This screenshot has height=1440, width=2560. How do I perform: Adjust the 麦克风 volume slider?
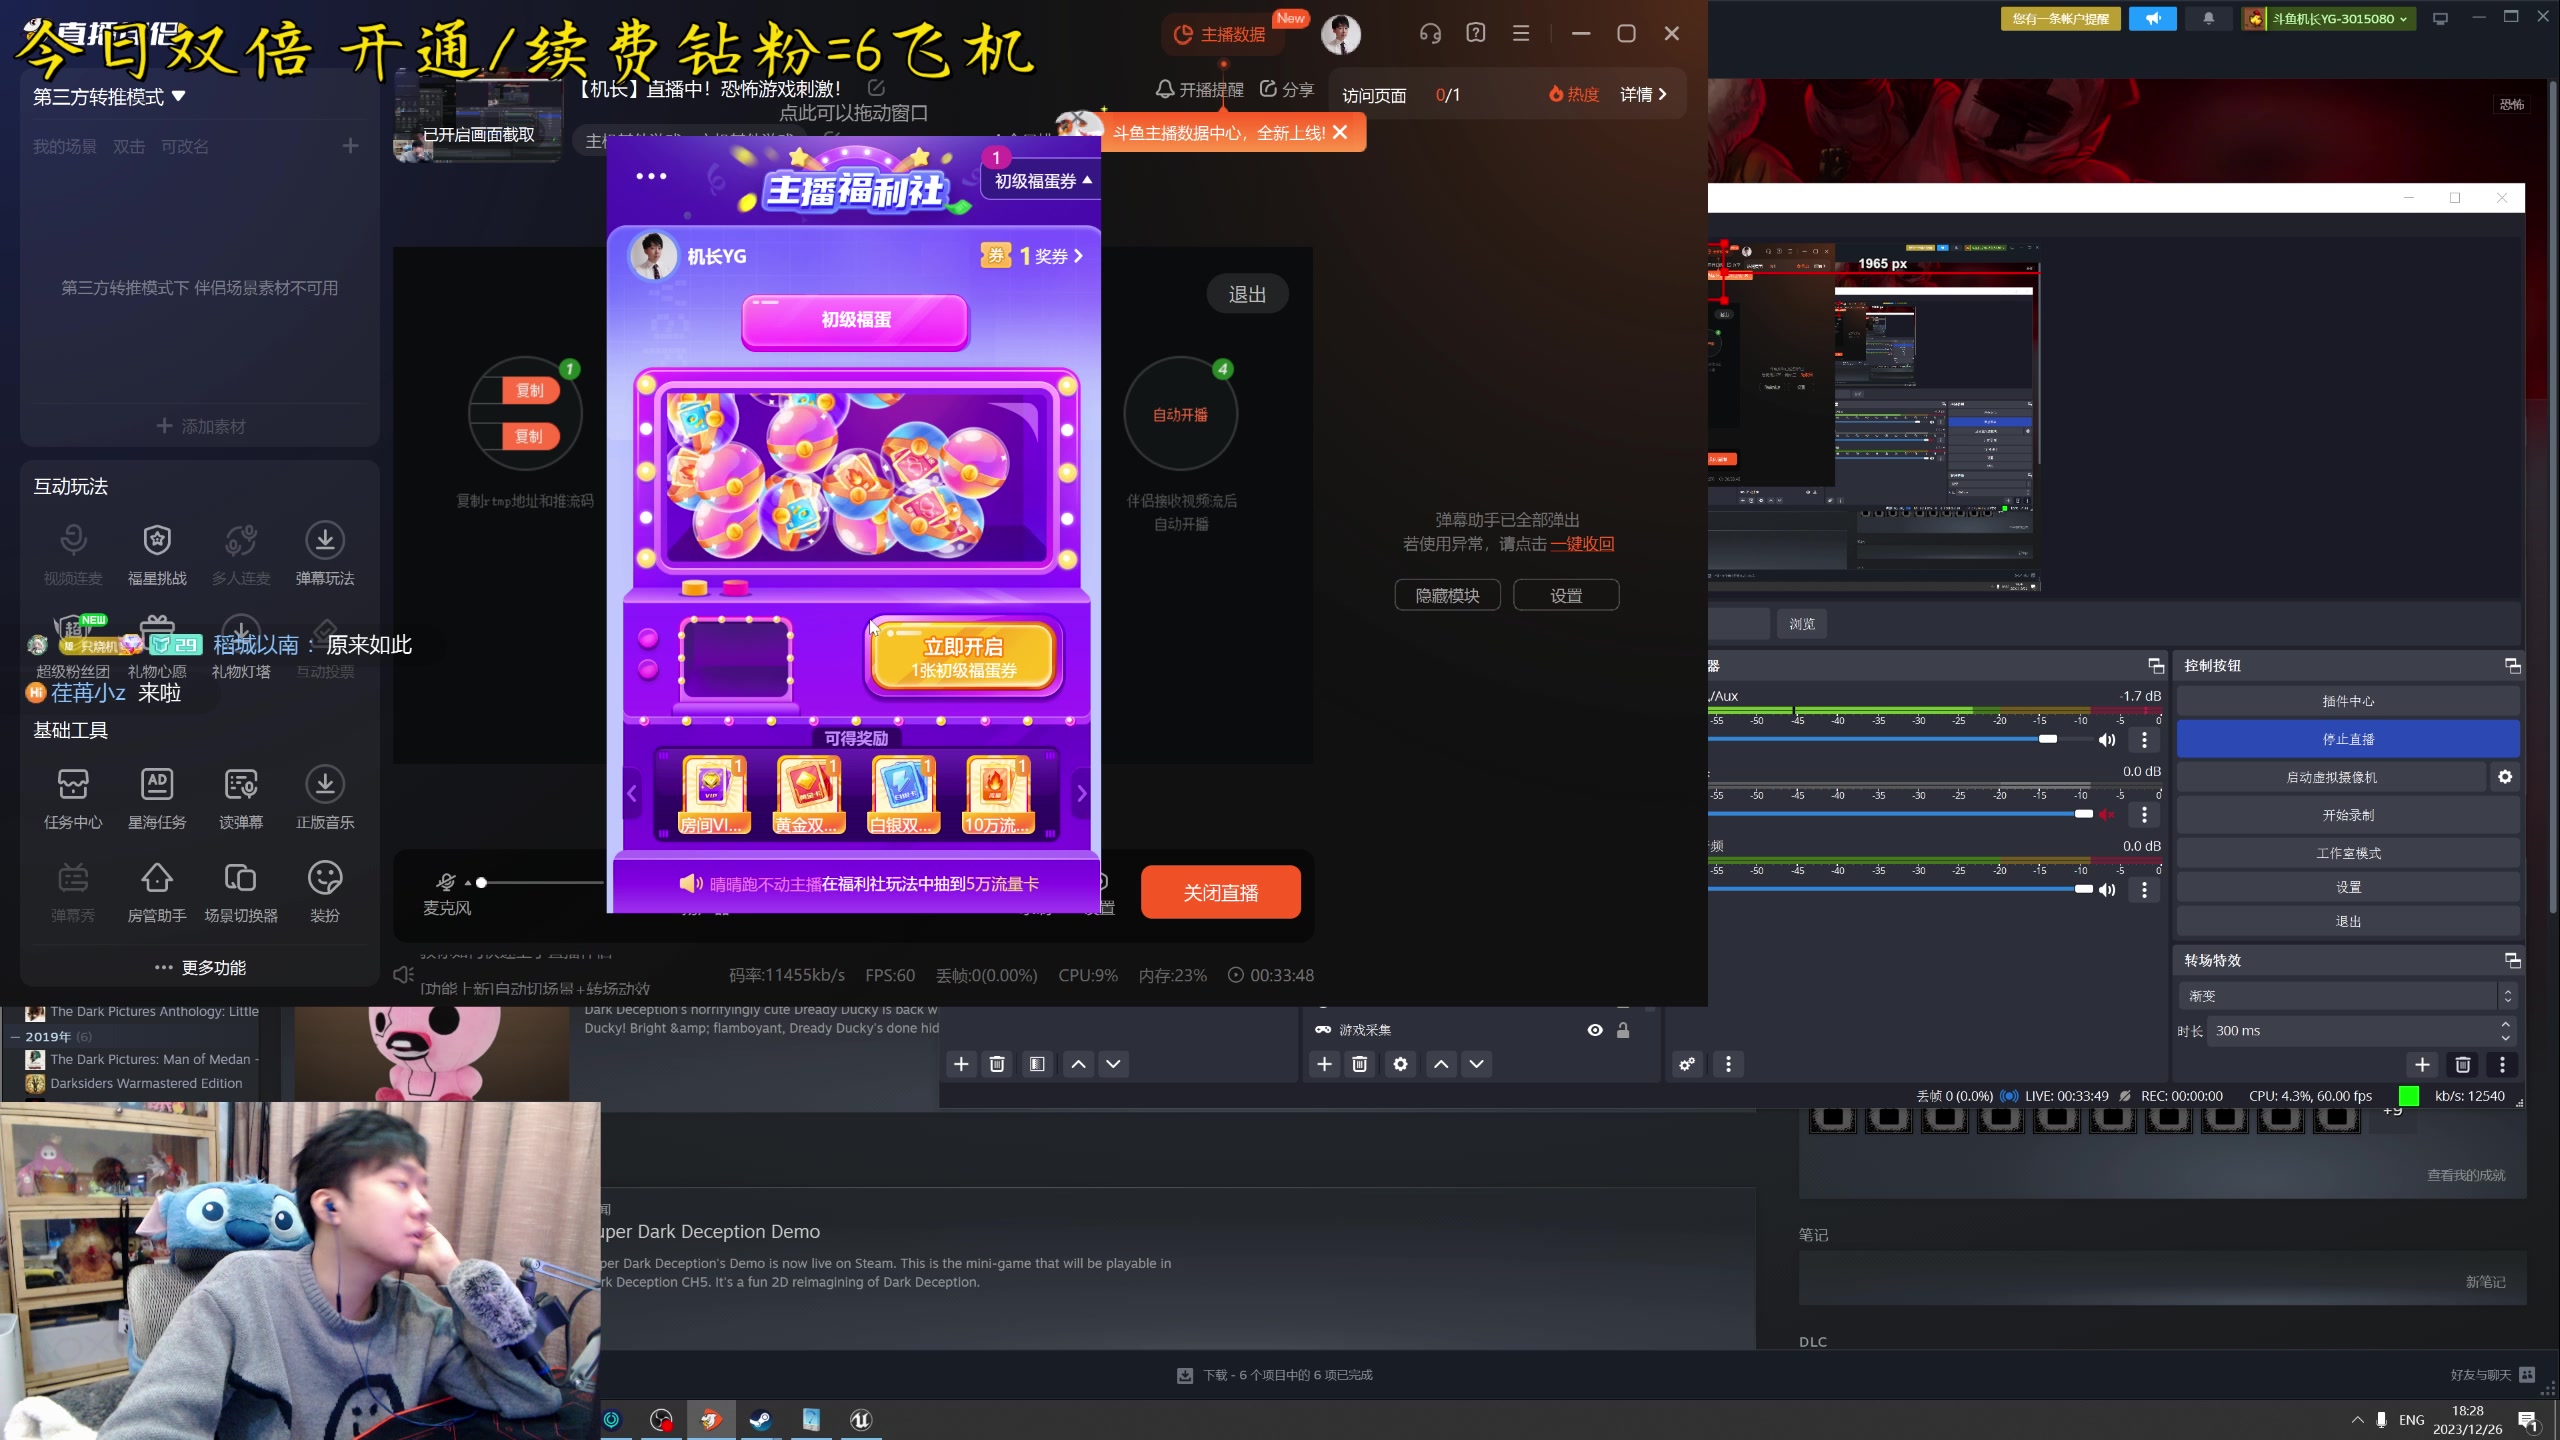481,883
